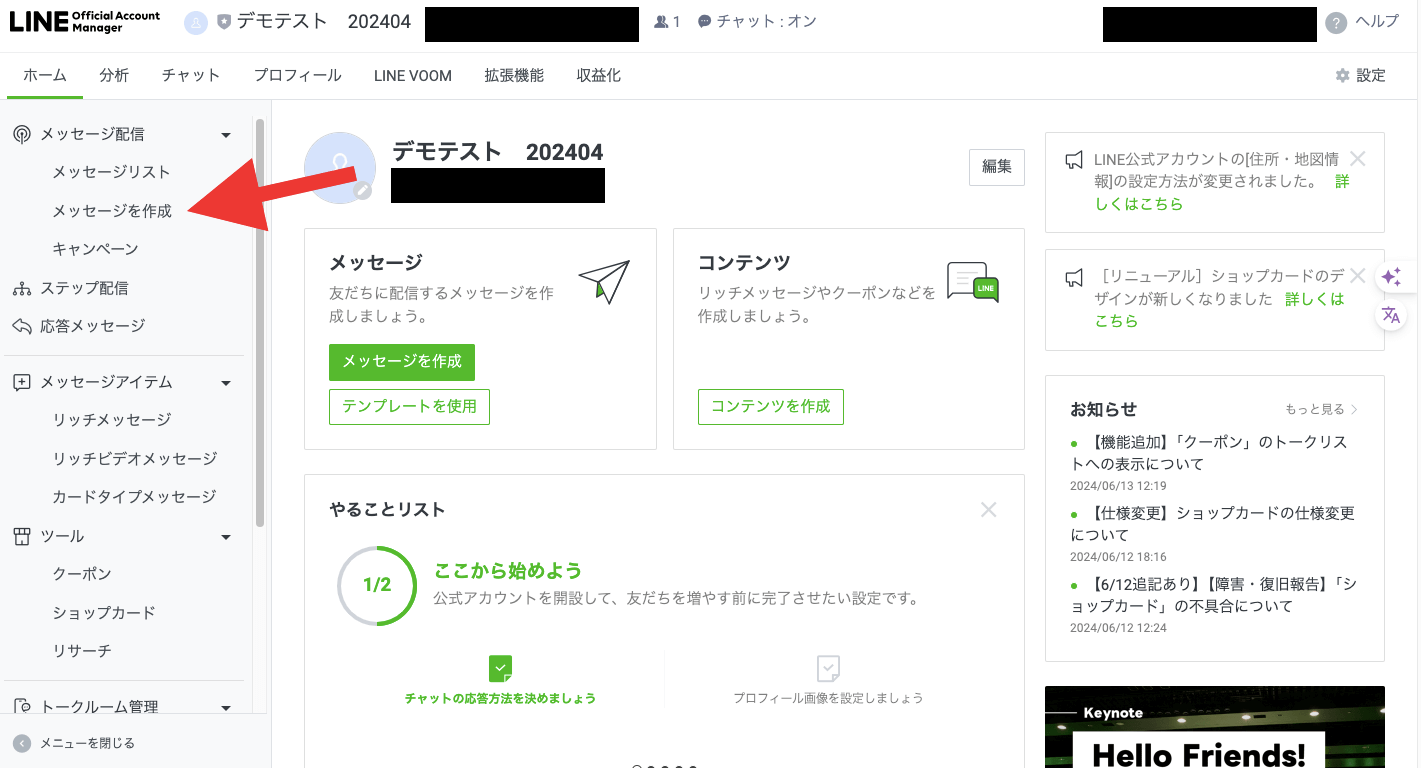Click the friends count icon
This screenshot has width=1421, height=768.
tap(661, 22)
